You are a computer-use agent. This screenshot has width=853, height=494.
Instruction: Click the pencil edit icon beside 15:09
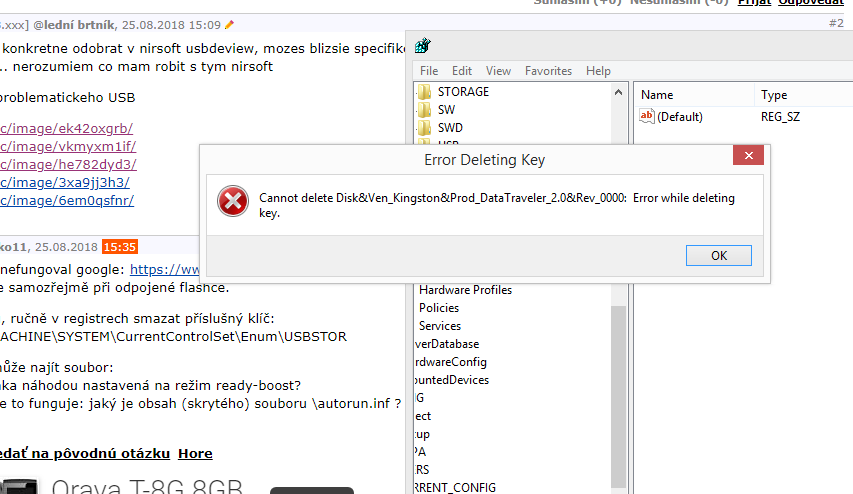tap(229, 24)
